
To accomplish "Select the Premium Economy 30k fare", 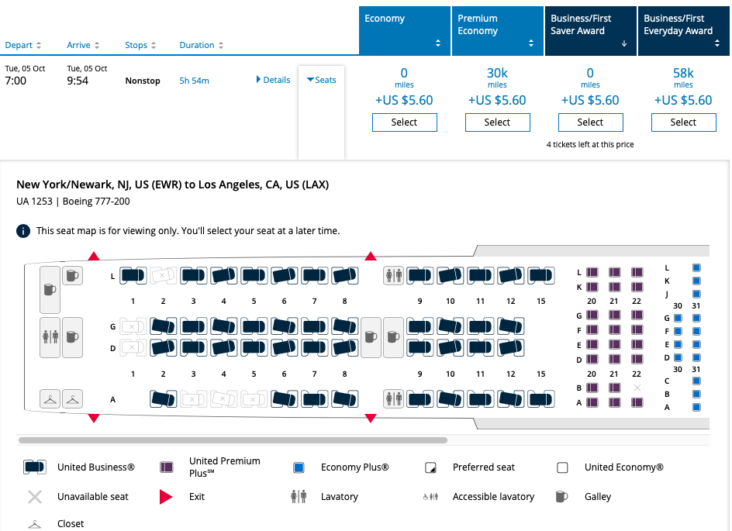I will 497,122.
